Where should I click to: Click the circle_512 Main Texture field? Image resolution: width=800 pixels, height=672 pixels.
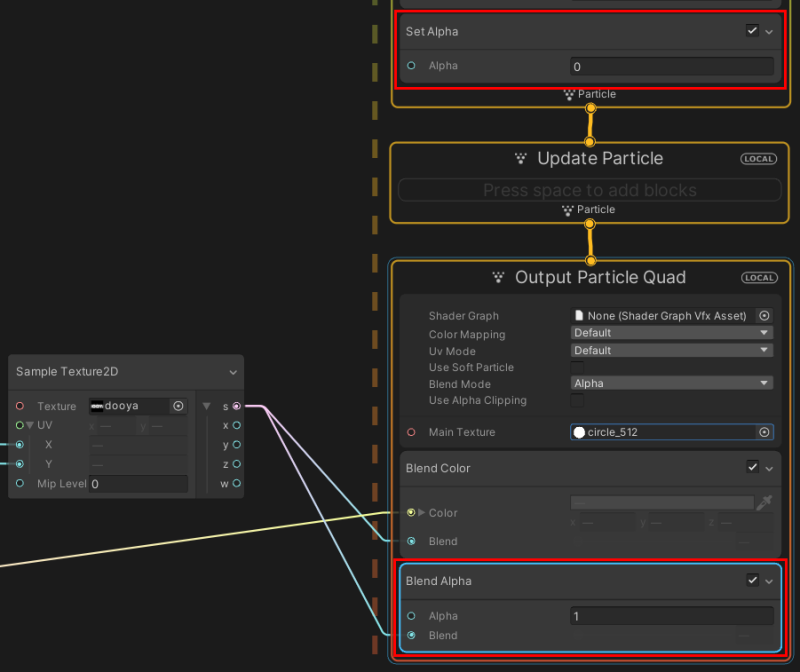pos(663,432)
